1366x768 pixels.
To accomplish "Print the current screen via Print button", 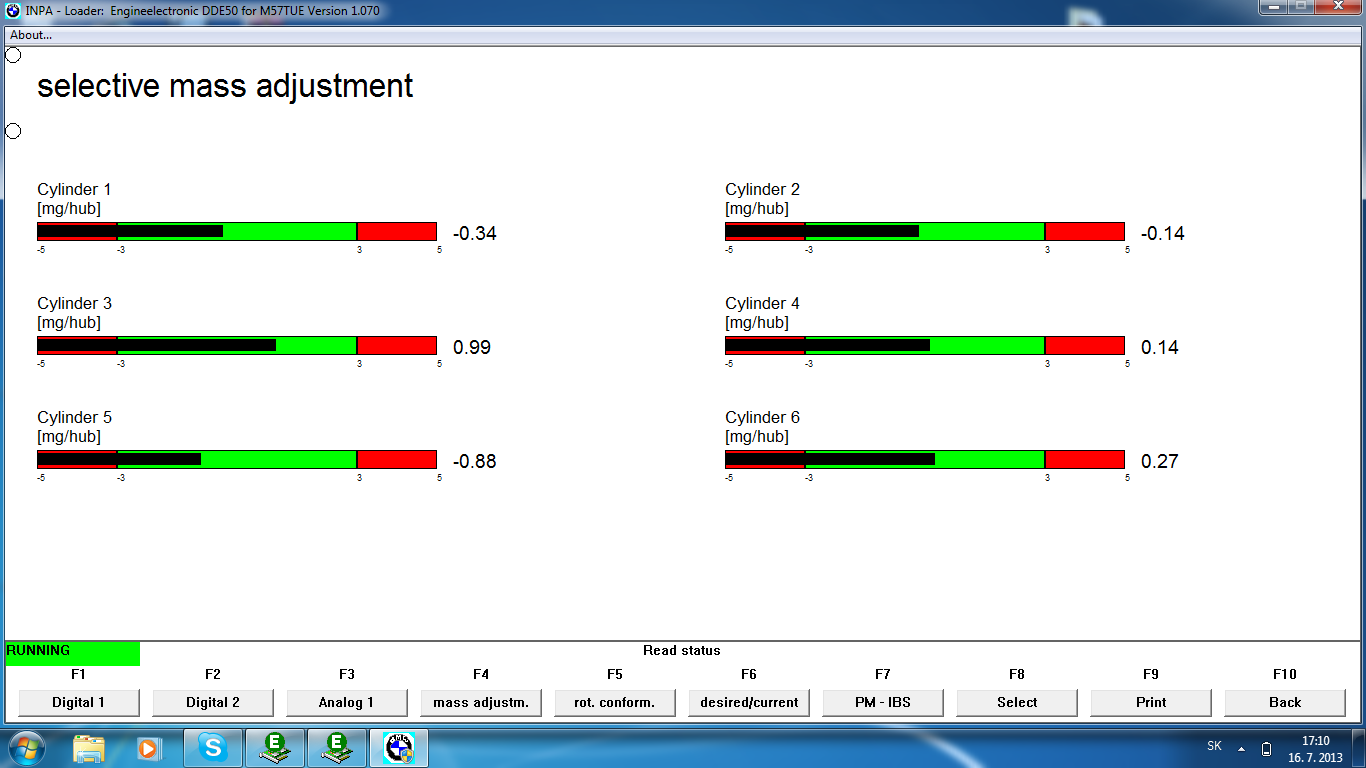I will 1151,702.
